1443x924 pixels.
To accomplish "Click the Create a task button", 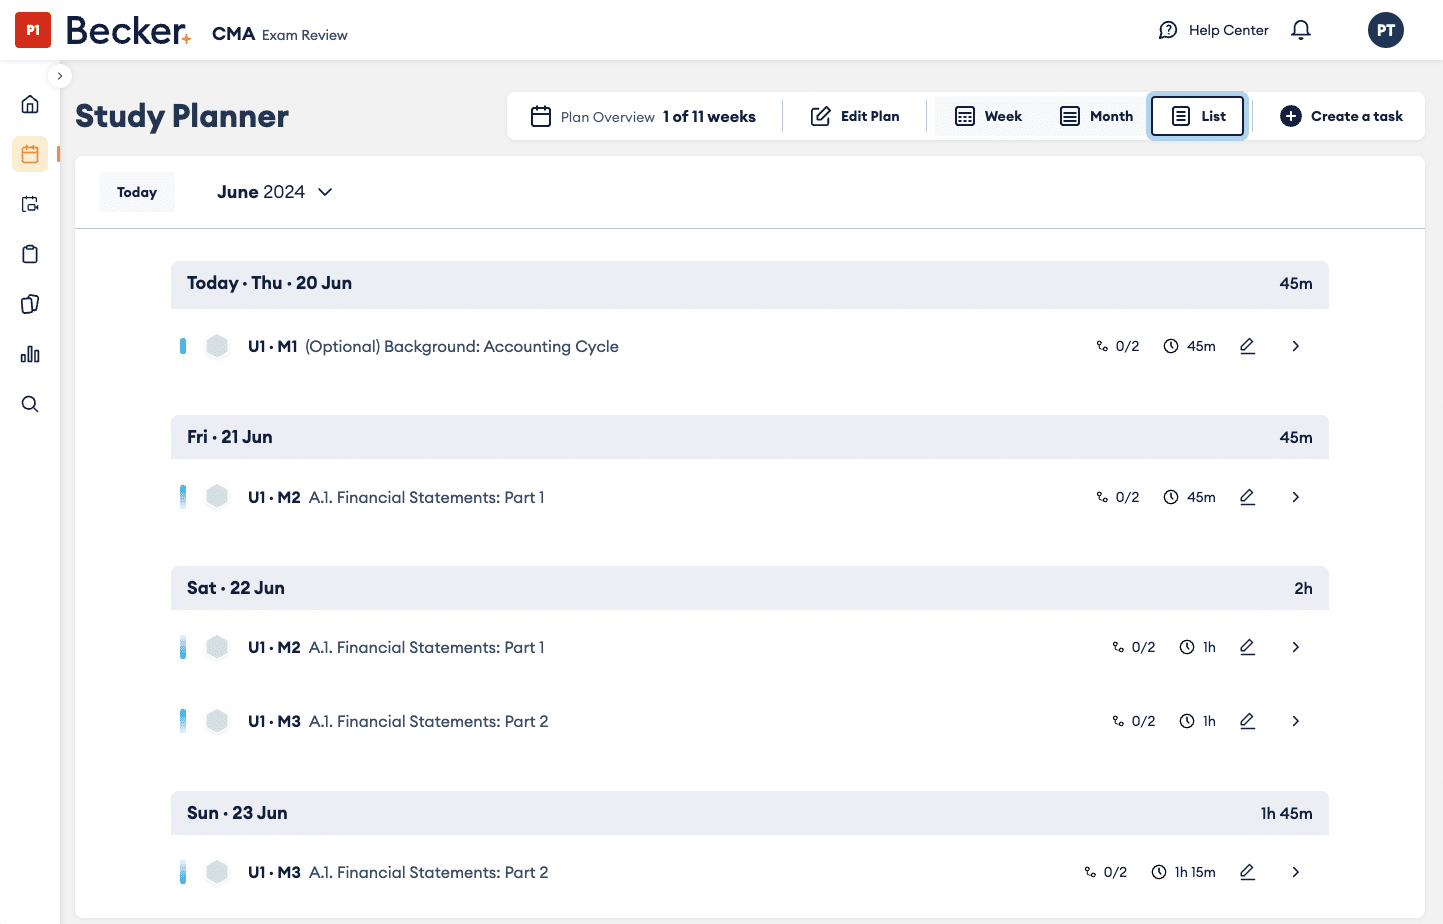I will [1340, 116].
